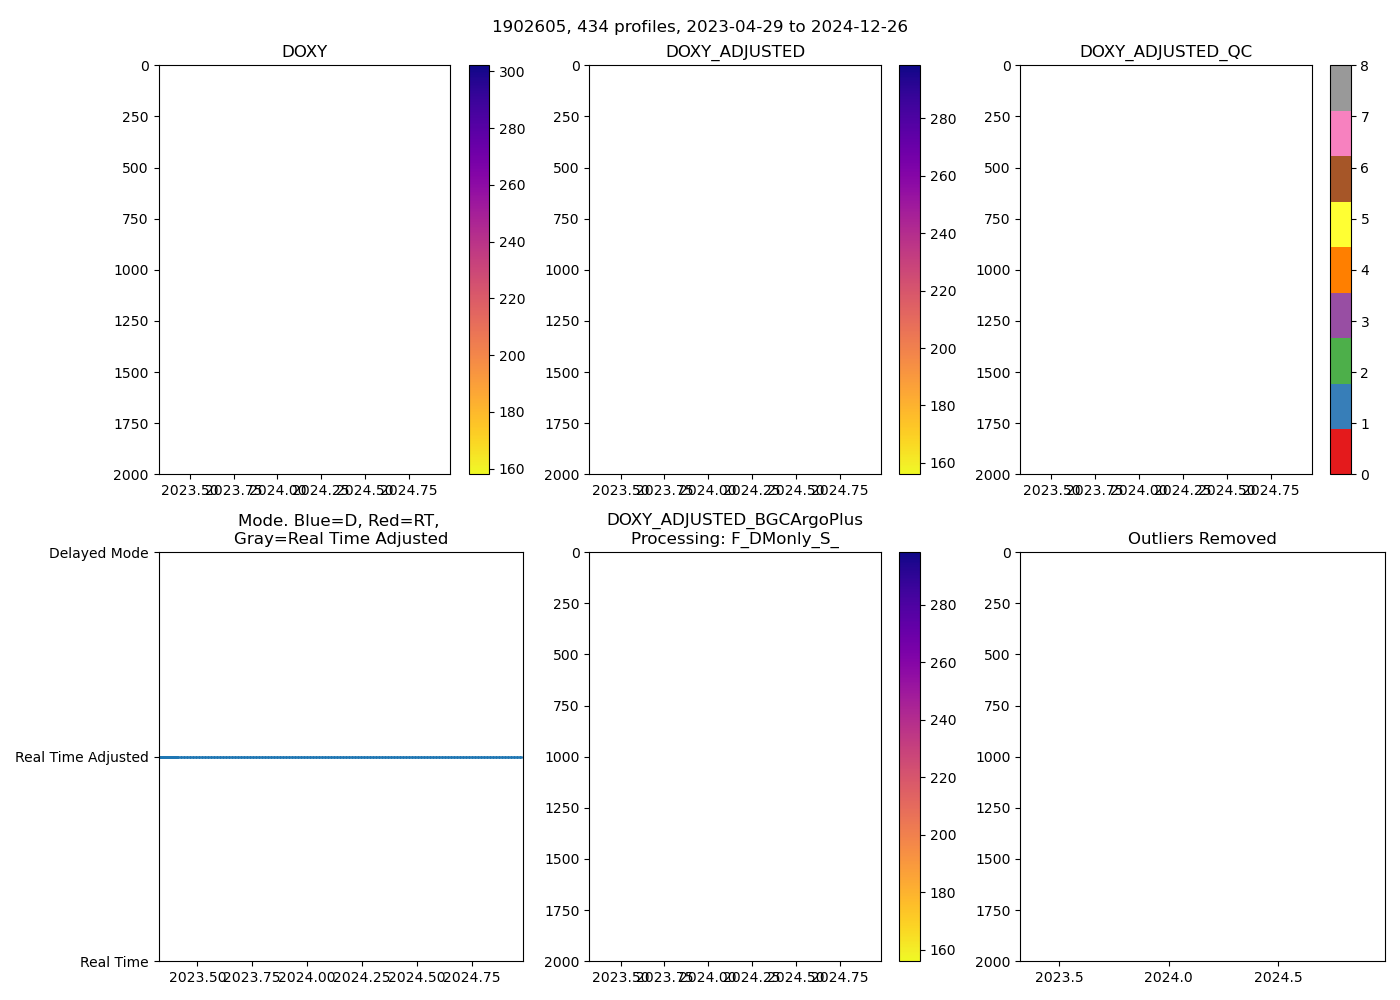Click the pink segment of the QC colorbar
This screenshot has width=1400, height=1000.
click(1340, 133)
